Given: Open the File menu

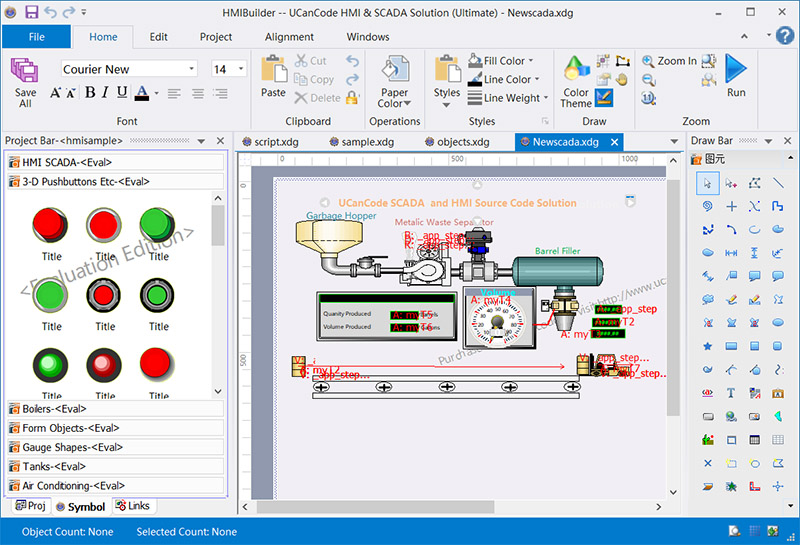Looking at the screenshot, I should point(36,37).
